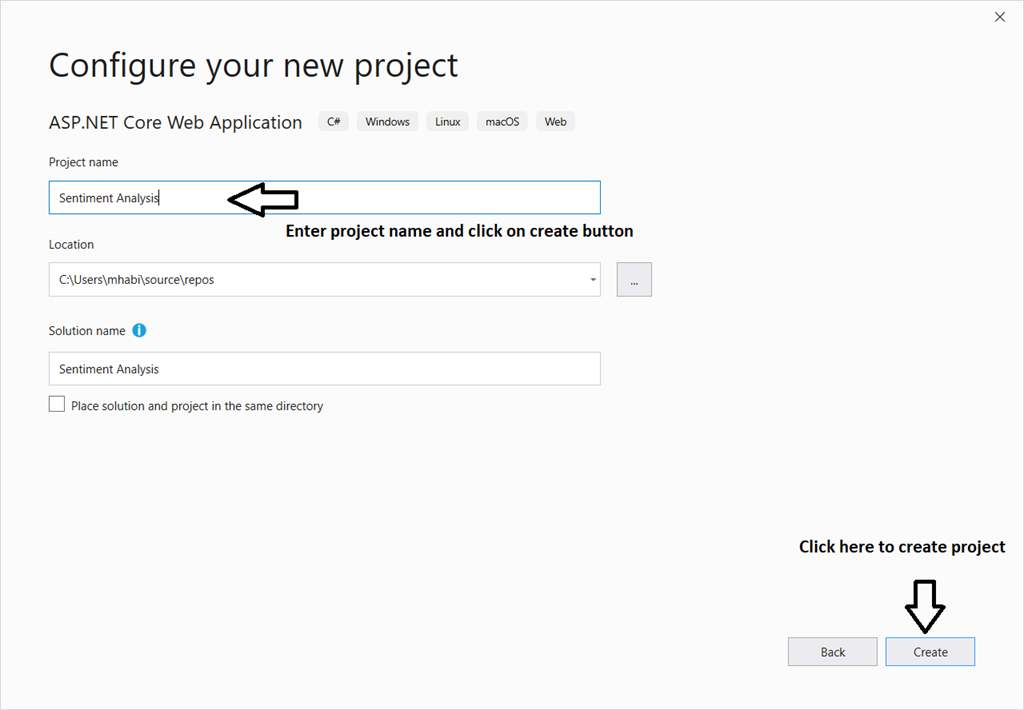Screen dimensions: 1024x710
Task: Close the configure project dialog
Action: coord(1000,17)
